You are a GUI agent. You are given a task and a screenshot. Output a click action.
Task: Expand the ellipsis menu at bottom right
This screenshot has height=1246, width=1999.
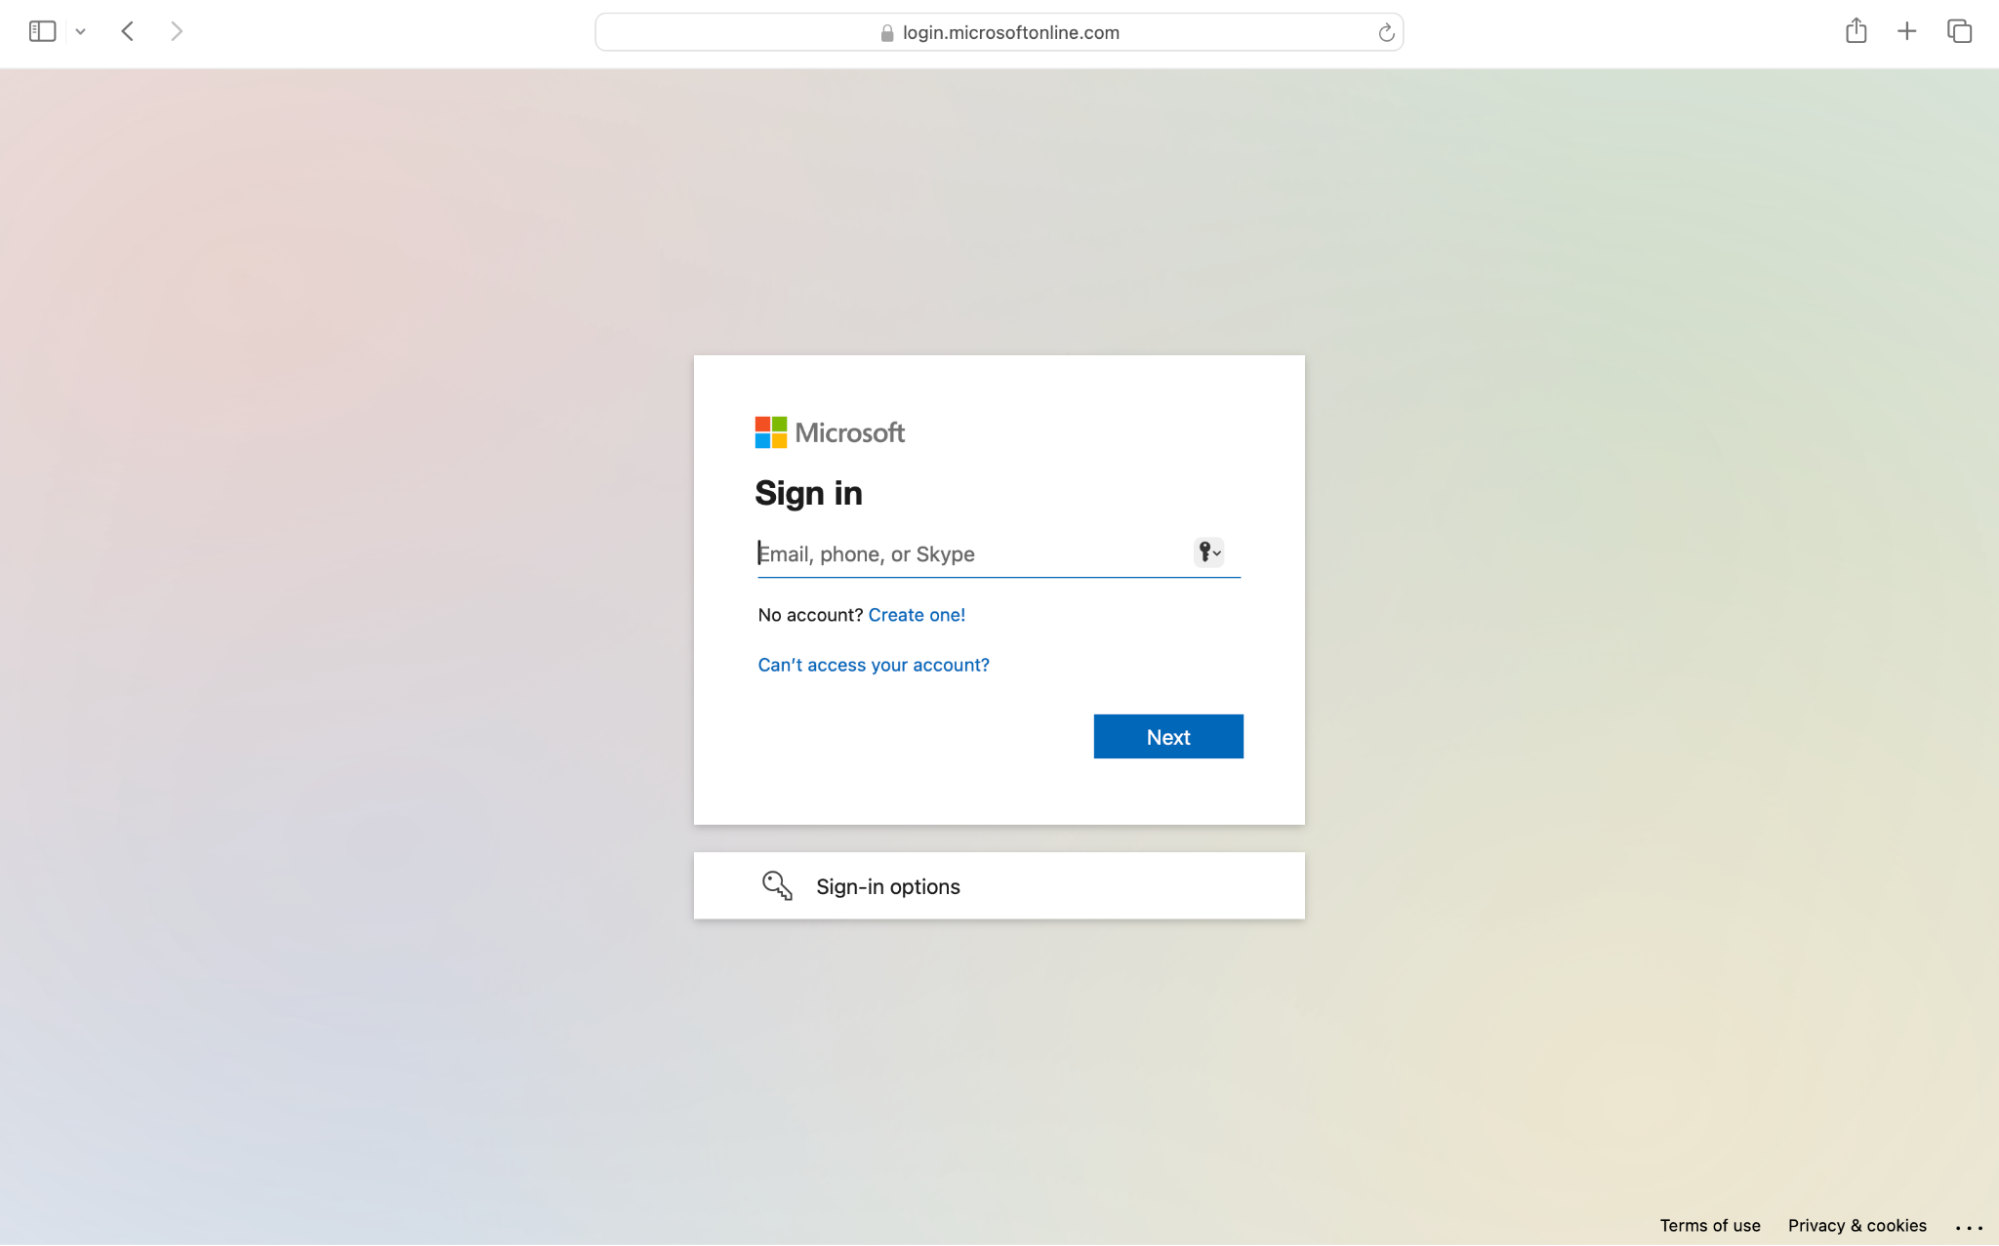1968,1224
